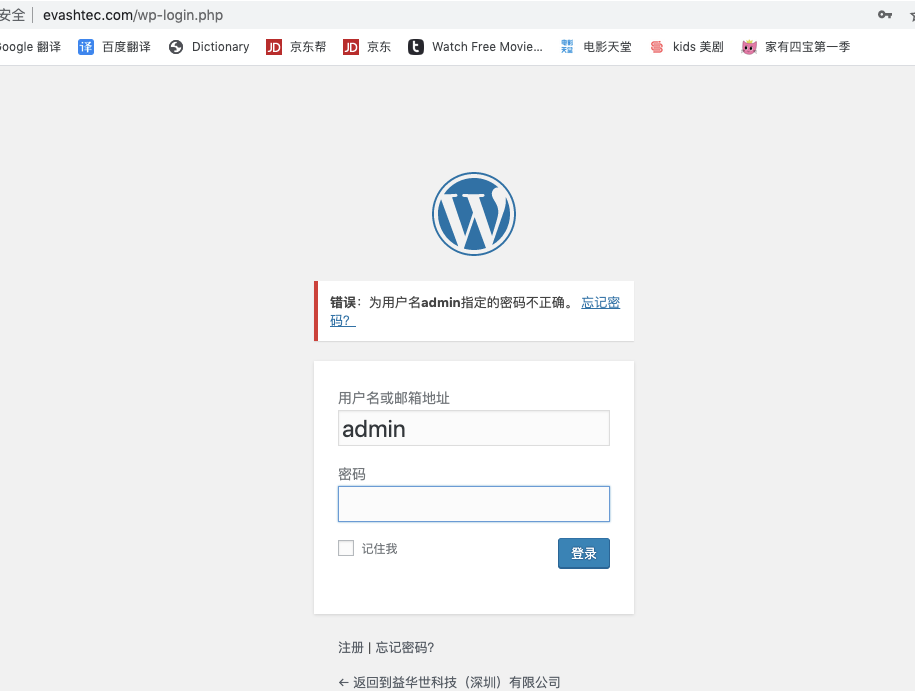Screen dimensions: 915x691
Task: Click 忘记密码? link below the login form
Action: (405, 647)
